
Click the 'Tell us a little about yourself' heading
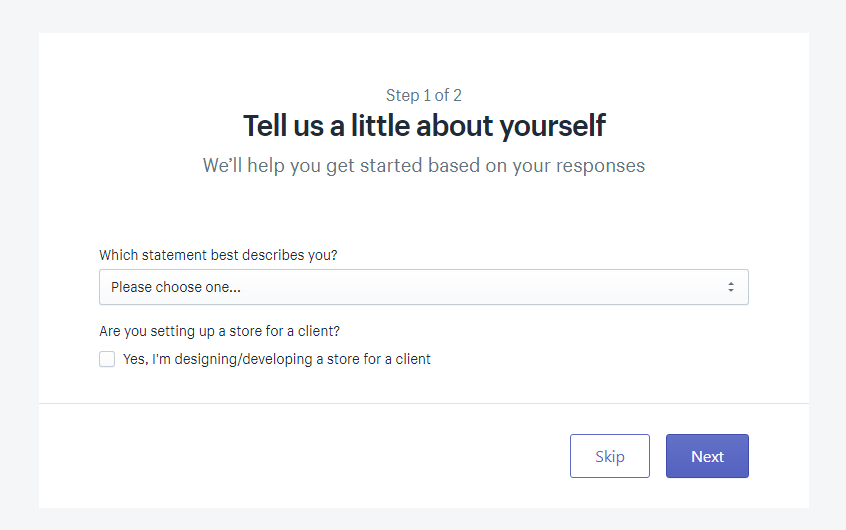coord(423,126)
